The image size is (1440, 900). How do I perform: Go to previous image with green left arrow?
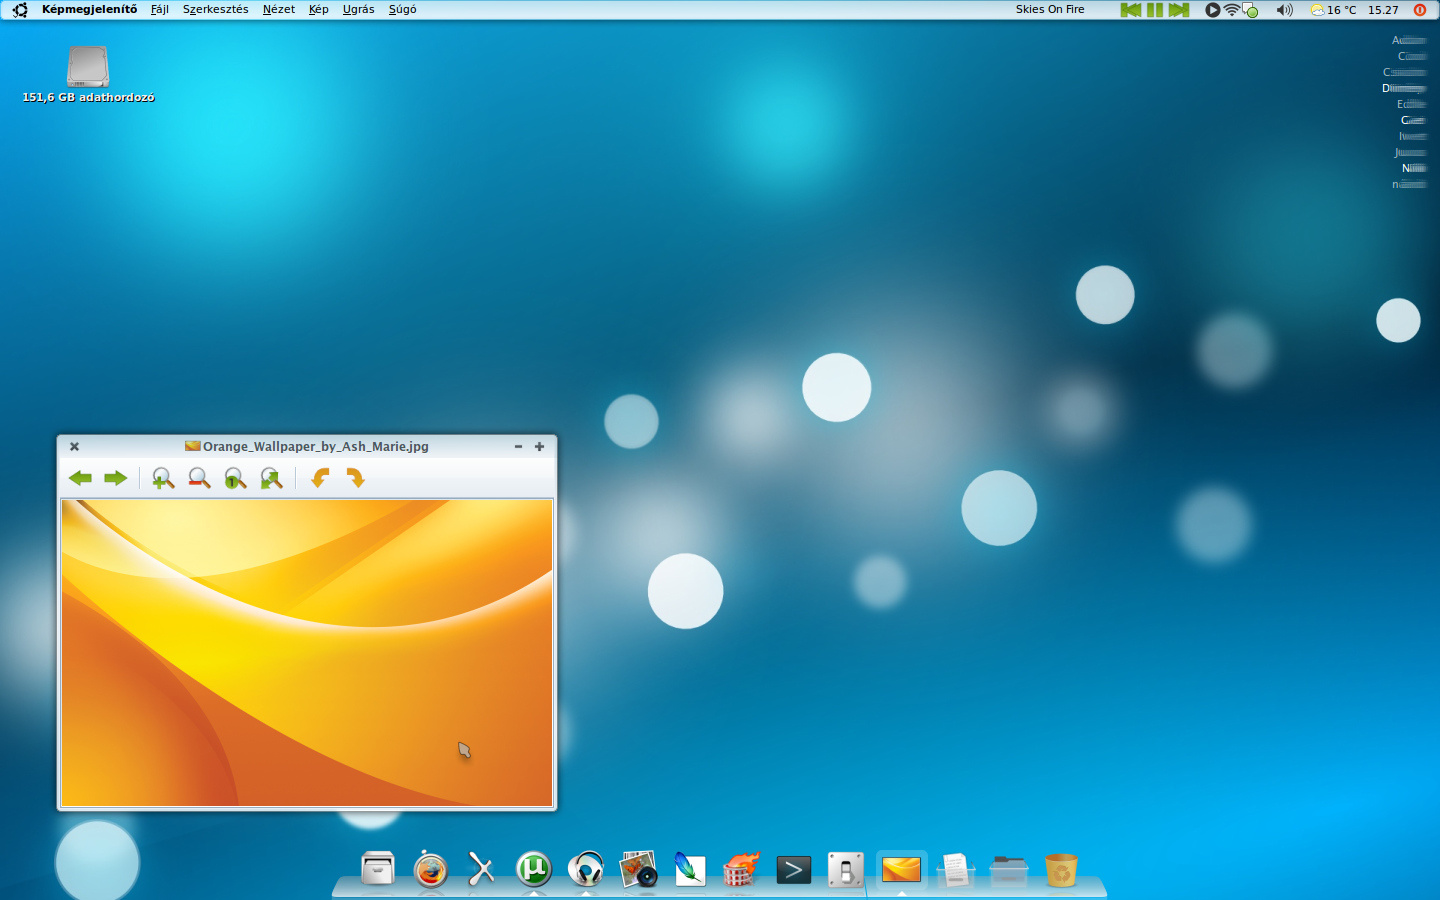80,478
